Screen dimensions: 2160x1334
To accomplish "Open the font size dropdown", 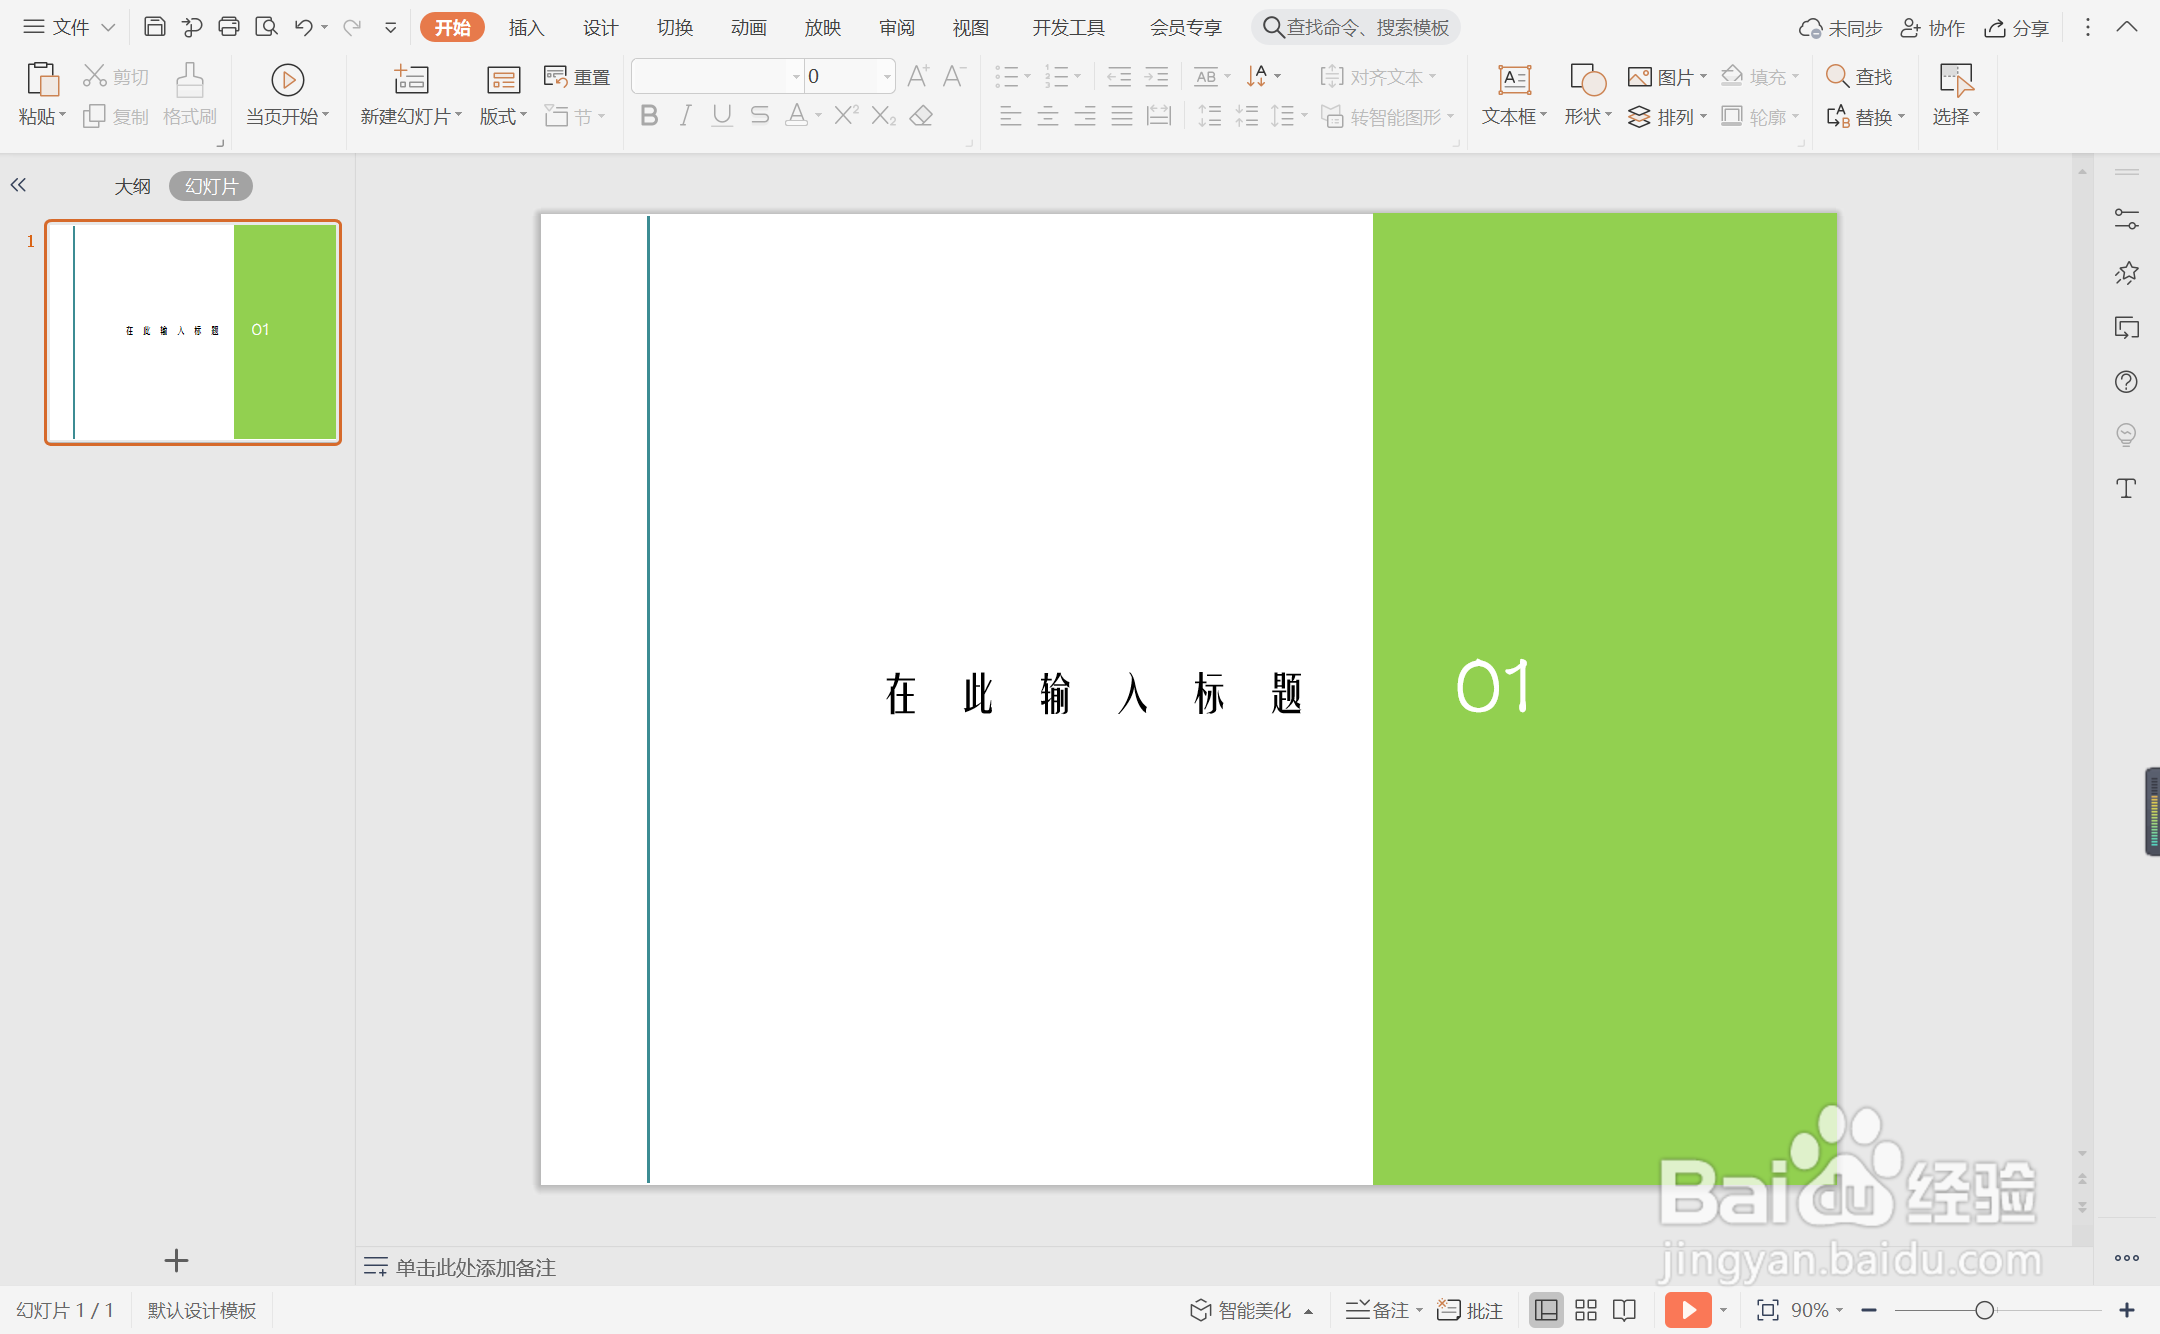I will pyautogui.click(x=884, y=75).
